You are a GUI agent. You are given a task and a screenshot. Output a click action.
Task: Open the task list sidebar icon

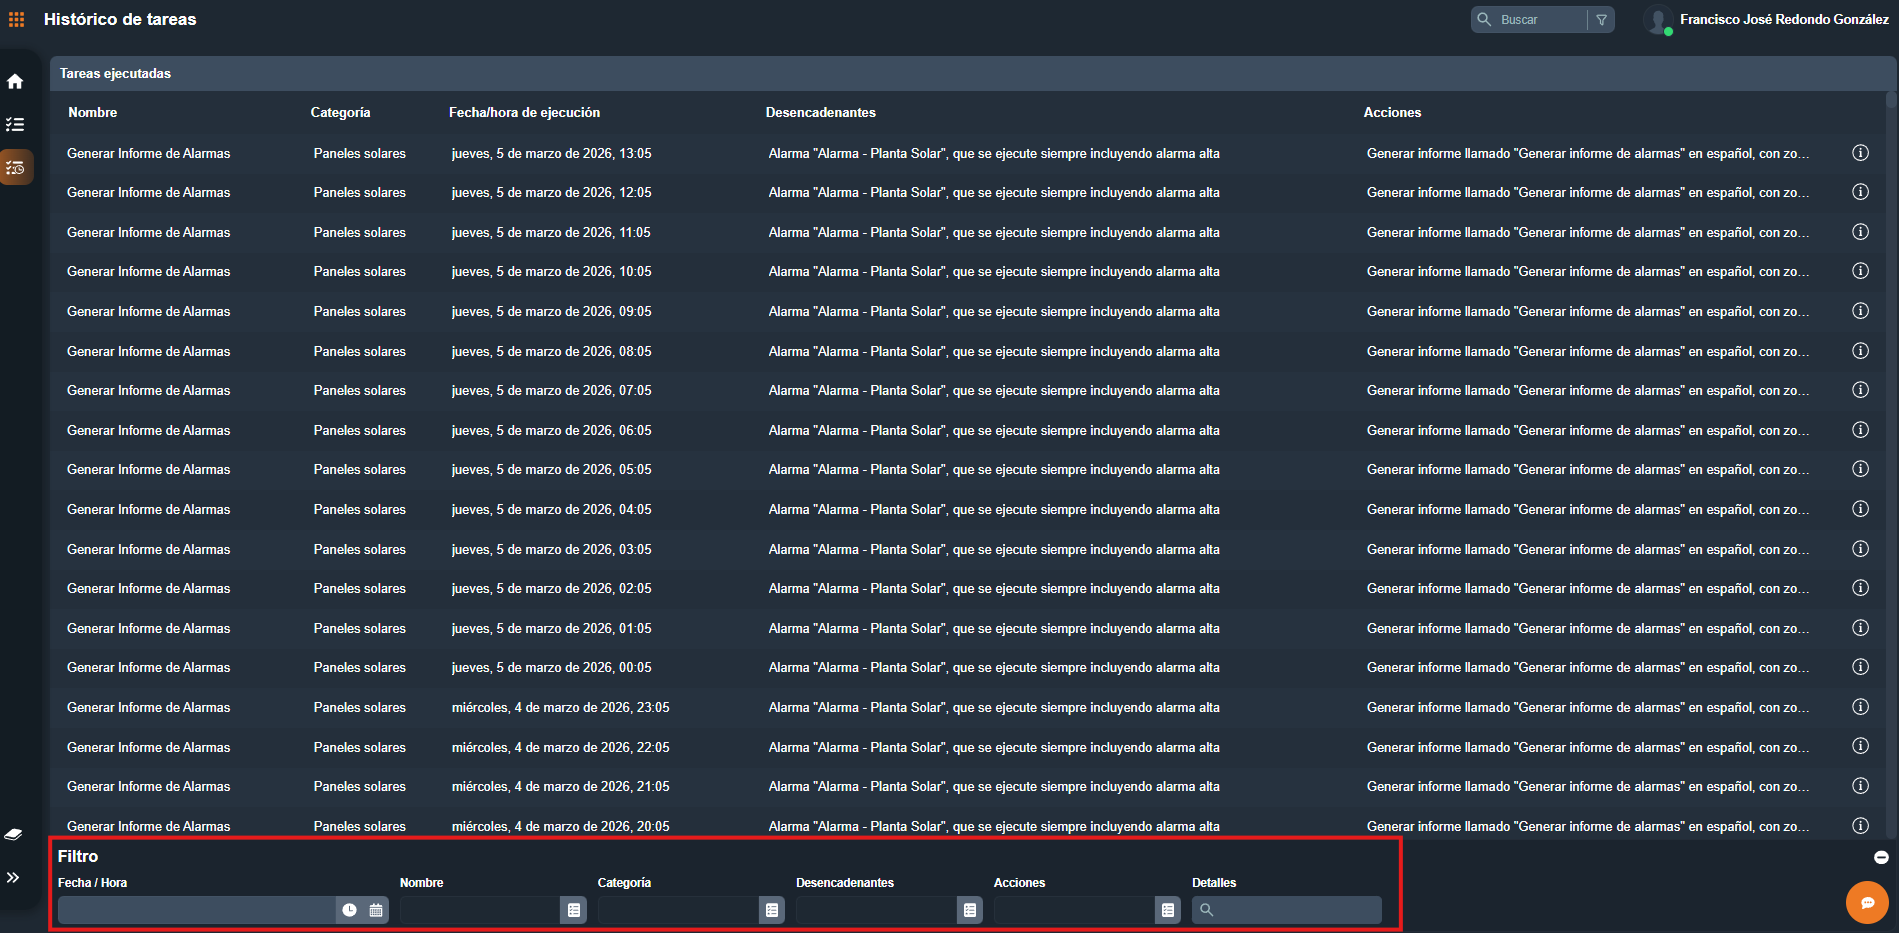[x=15, y=124]
